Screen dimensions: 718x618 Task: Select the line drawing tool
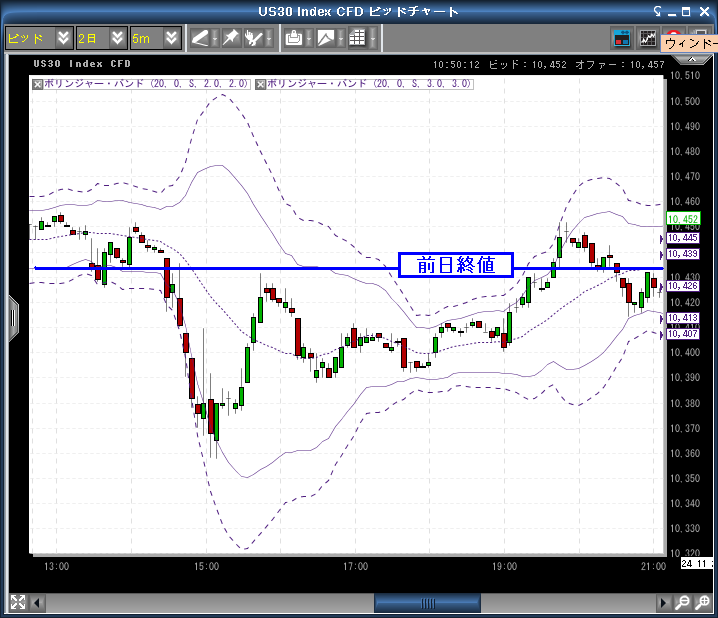(201, 38)
